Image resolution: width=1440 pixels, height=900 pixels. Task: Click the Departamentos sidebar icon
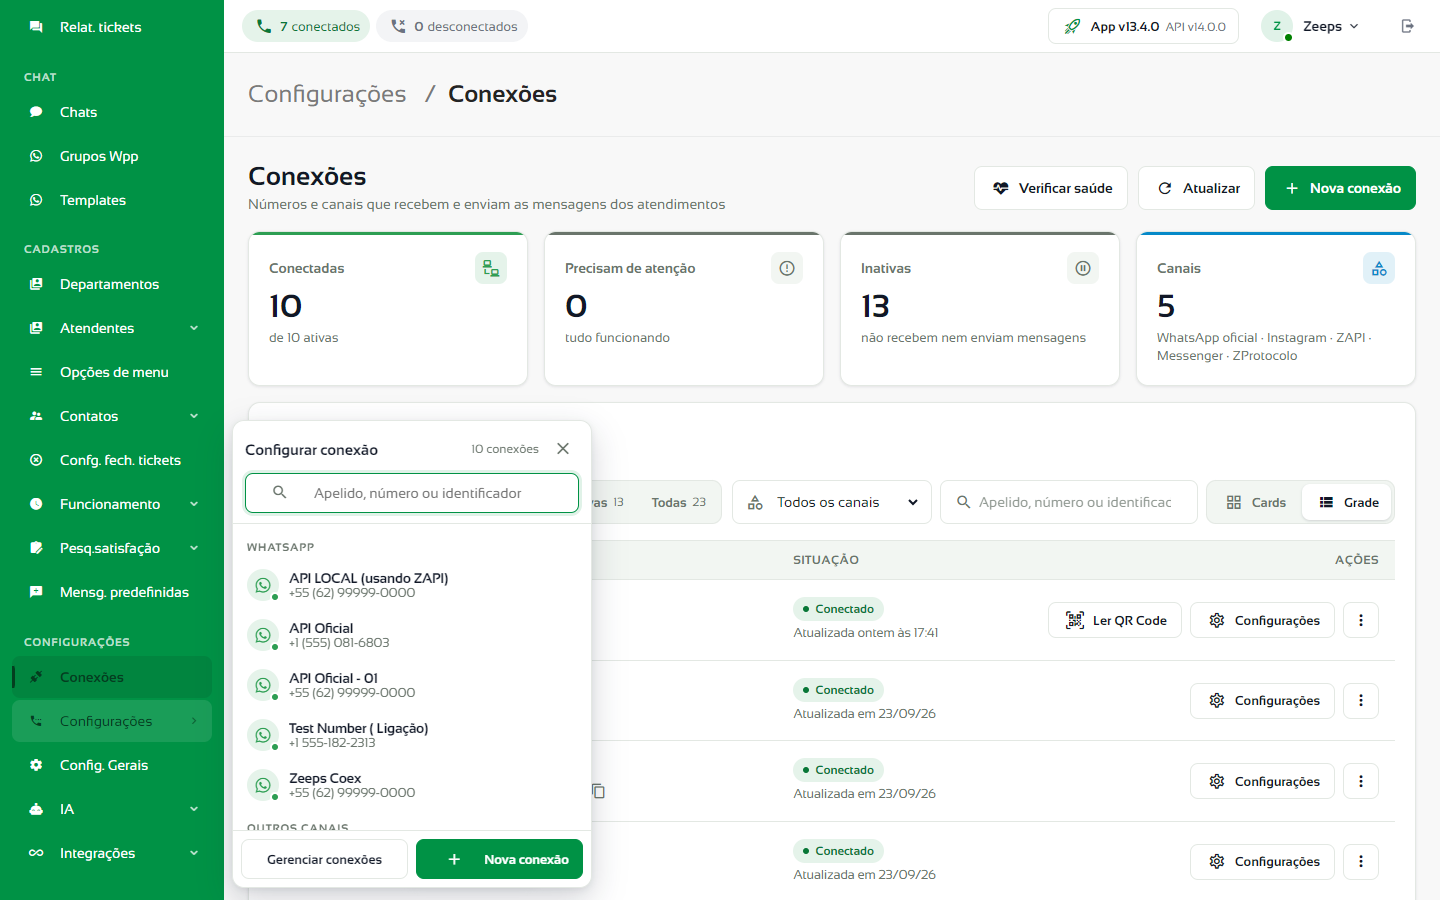pyautogui.click(x=36, y=284)
